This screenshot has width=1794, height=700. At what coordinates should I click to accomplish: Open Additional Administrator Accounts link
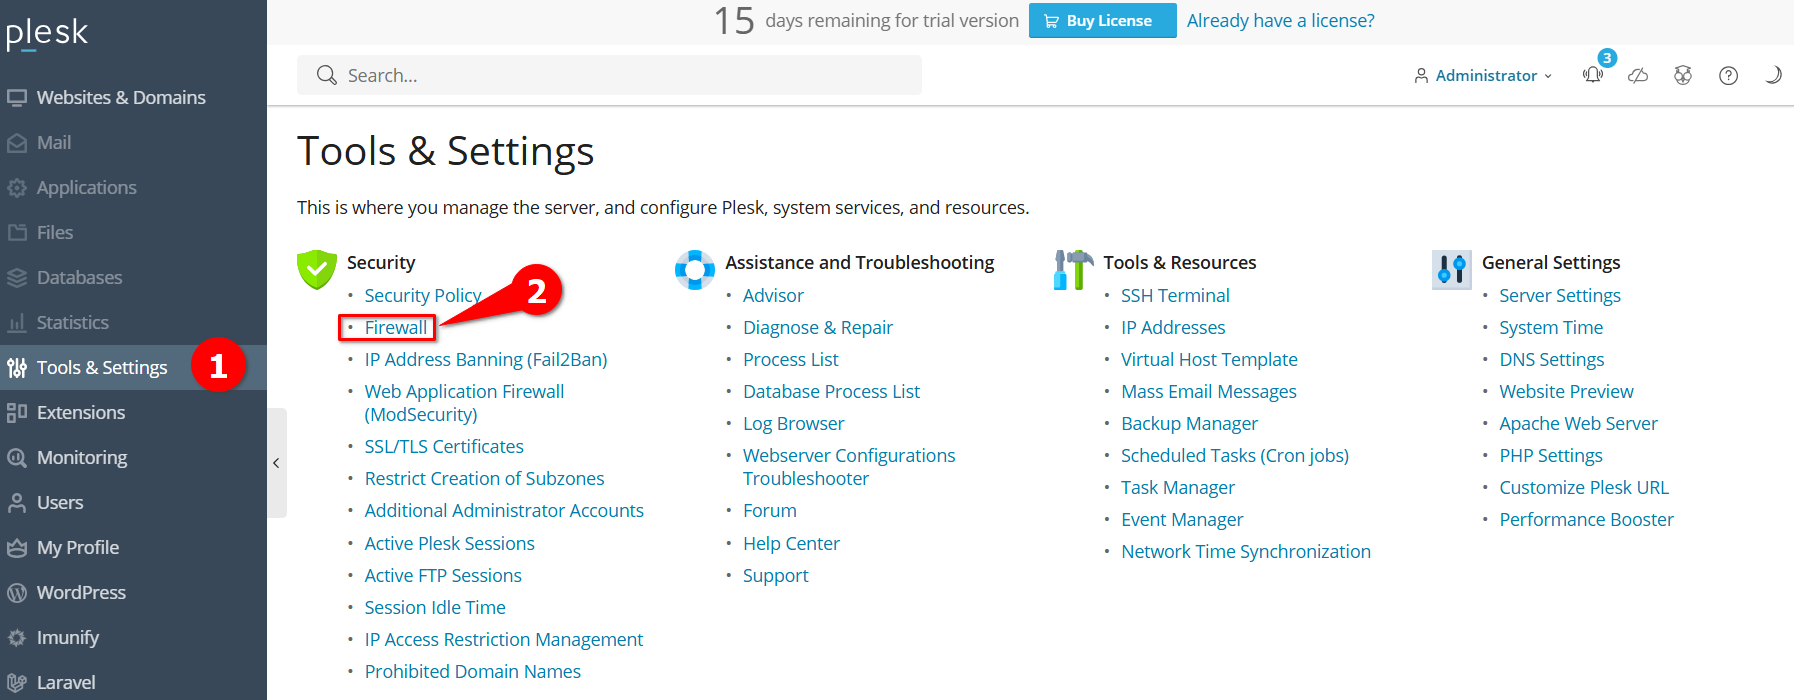504,511
